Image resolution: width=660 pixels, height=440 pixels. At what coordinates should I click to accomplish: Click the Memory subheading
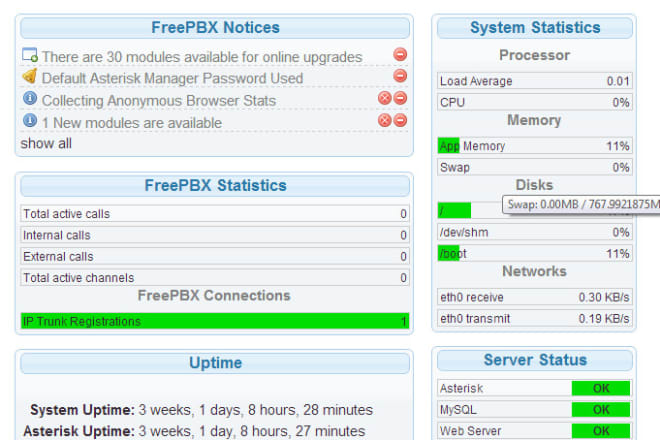pos(534,120)
